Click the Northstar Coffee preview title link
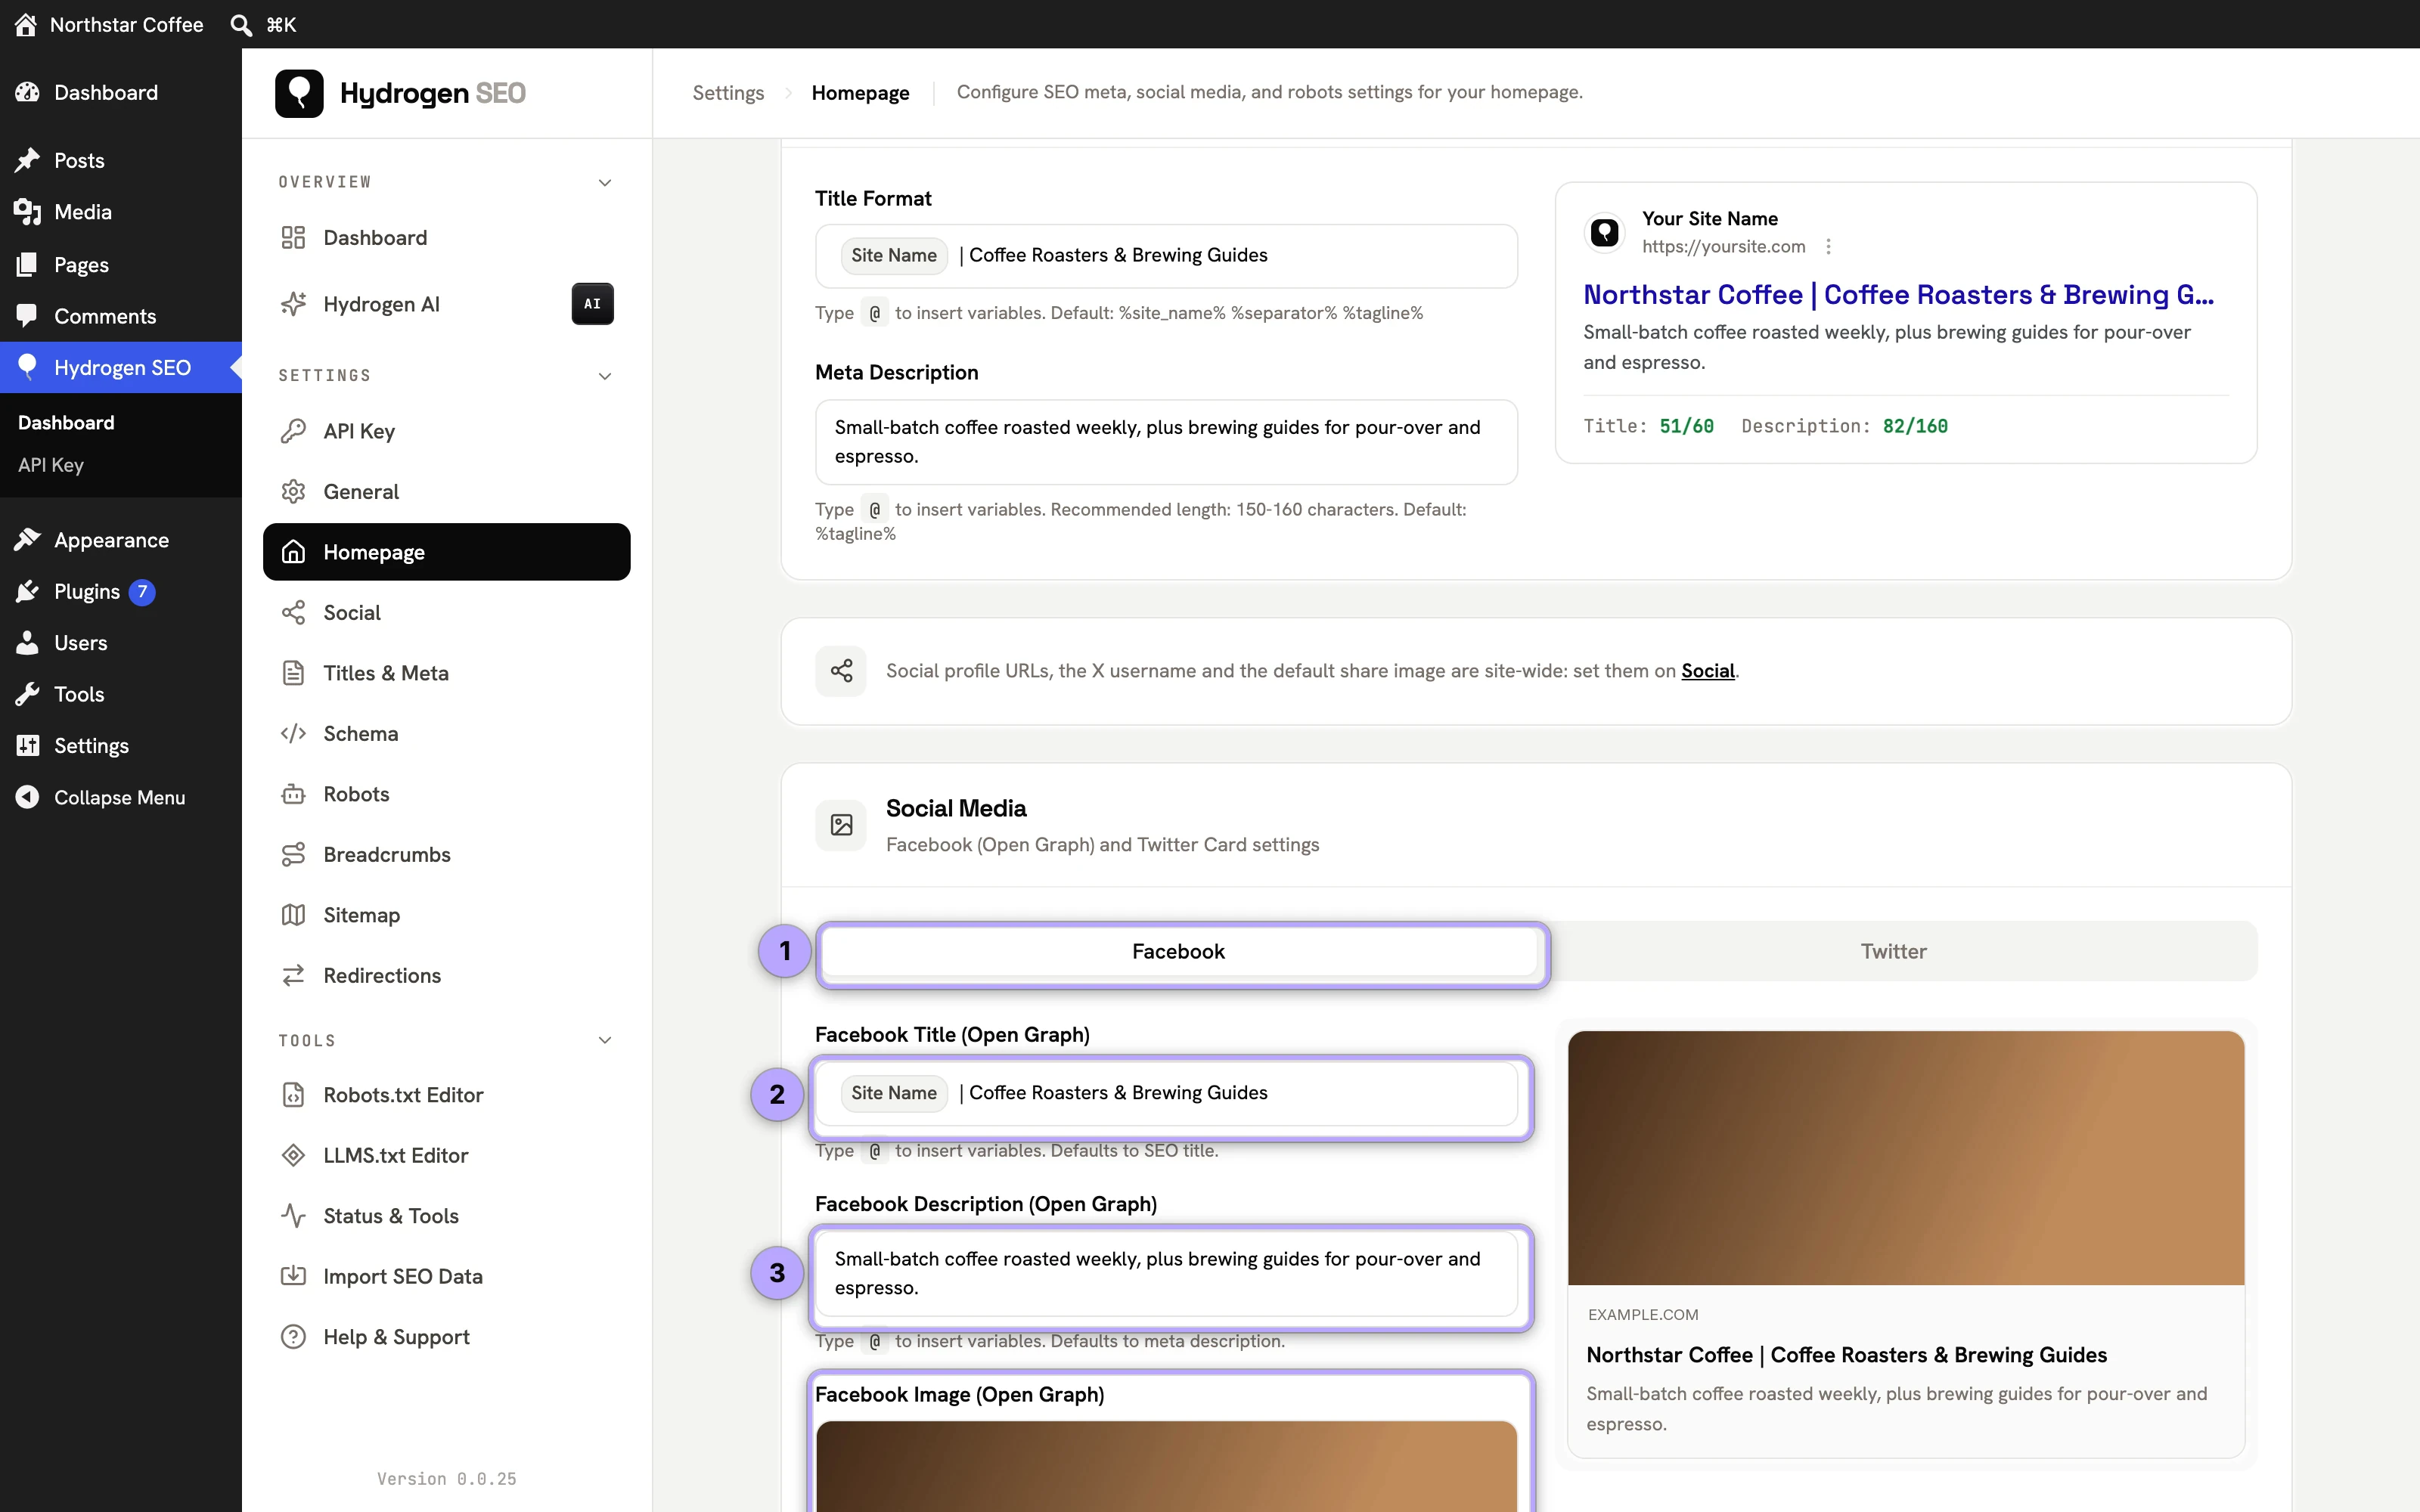This screenshot has height=1512, width=2420. [x=1898, y=295]
